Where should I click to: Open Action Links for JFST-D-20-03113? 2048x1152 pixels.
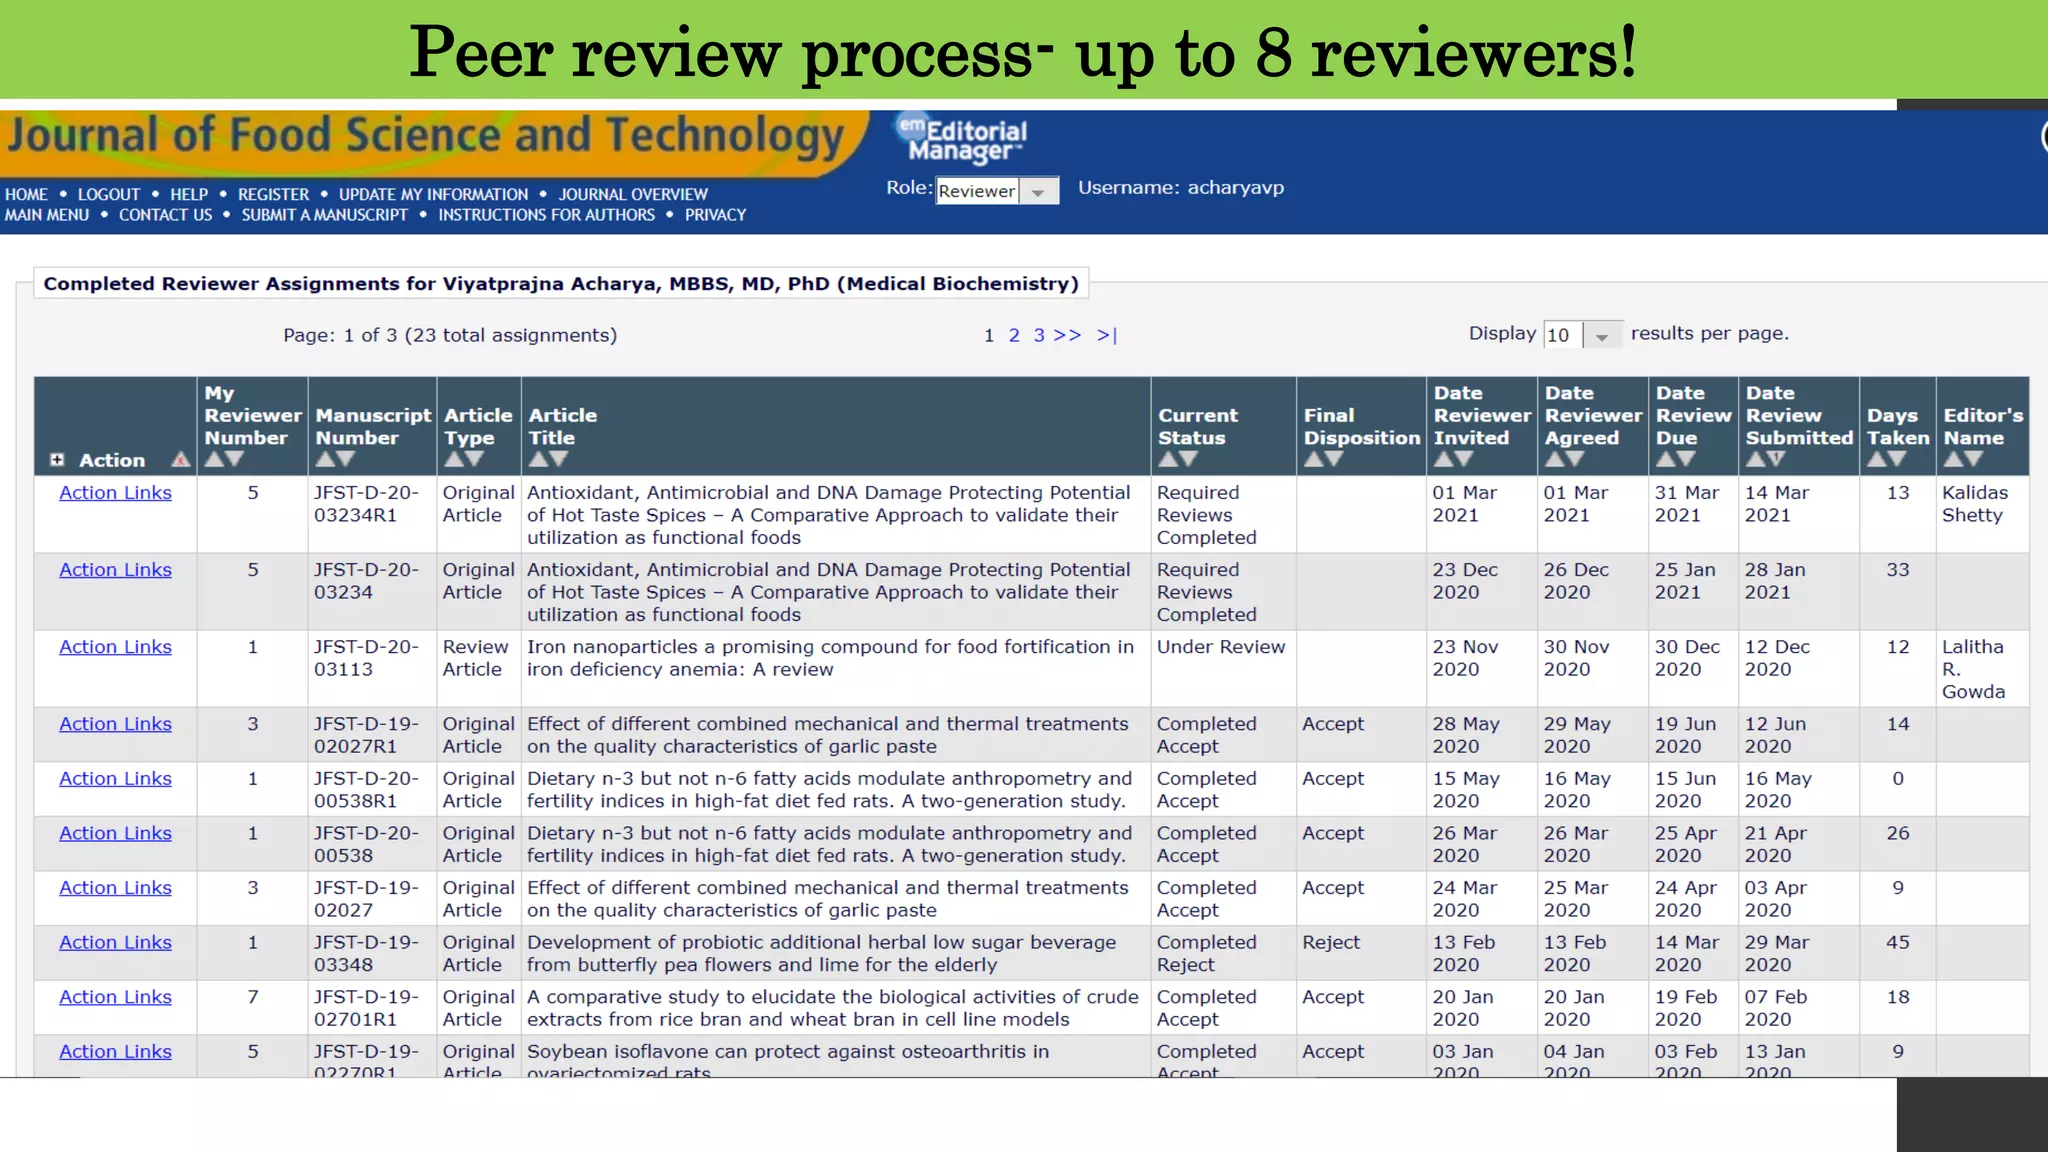[x=115, y=647]
